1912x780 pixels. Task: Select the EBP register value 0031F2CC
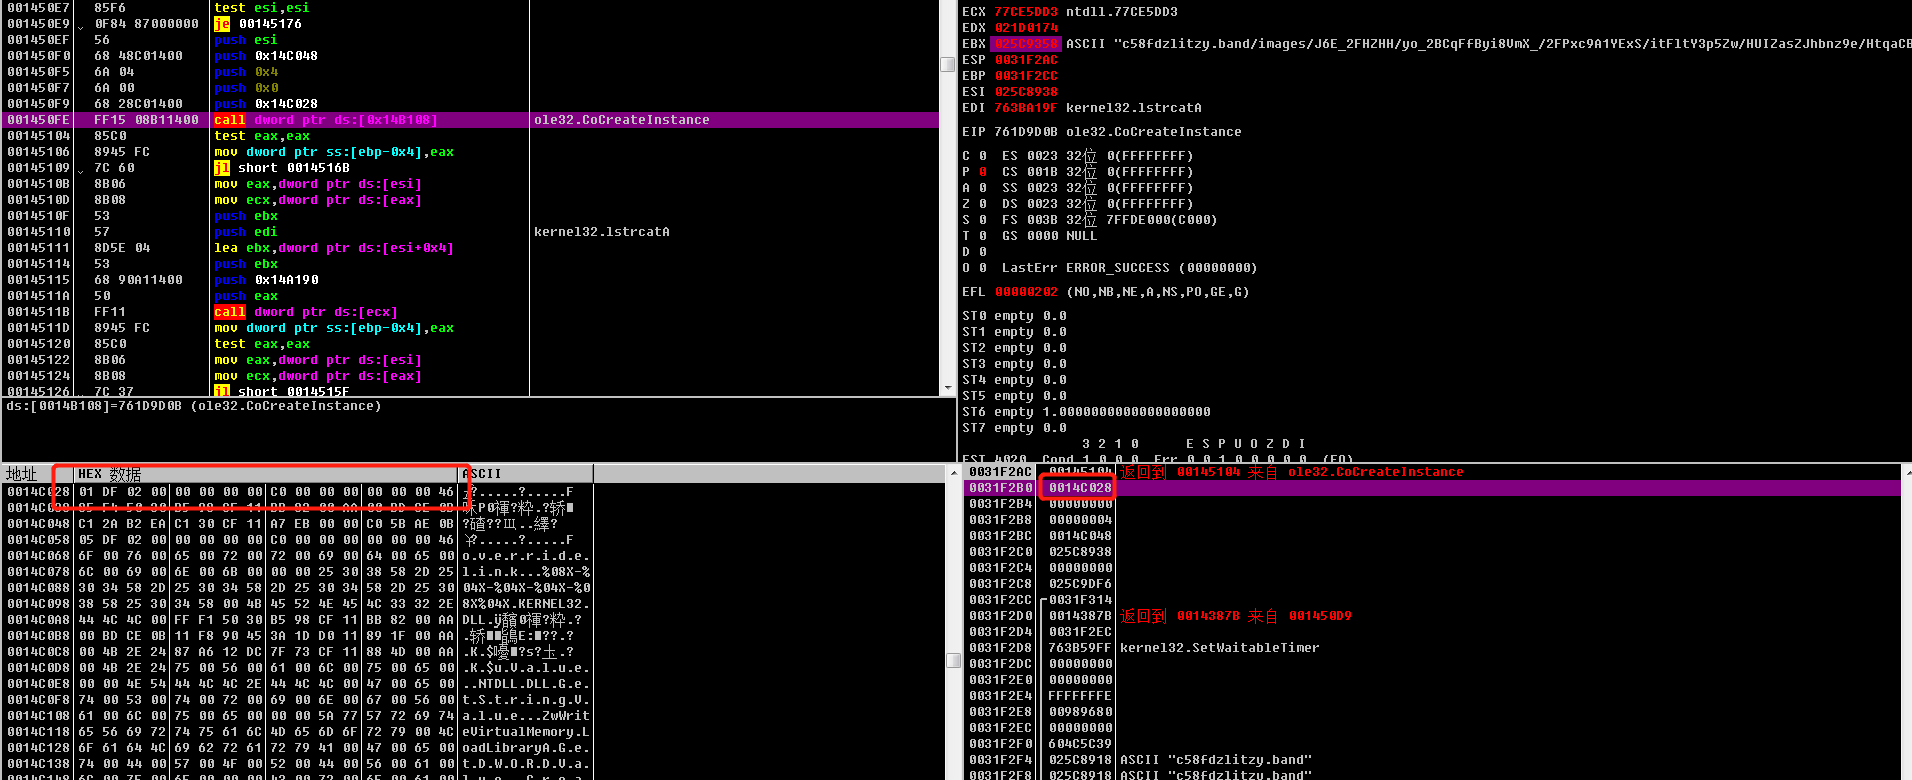click(x=1026, y=76)
